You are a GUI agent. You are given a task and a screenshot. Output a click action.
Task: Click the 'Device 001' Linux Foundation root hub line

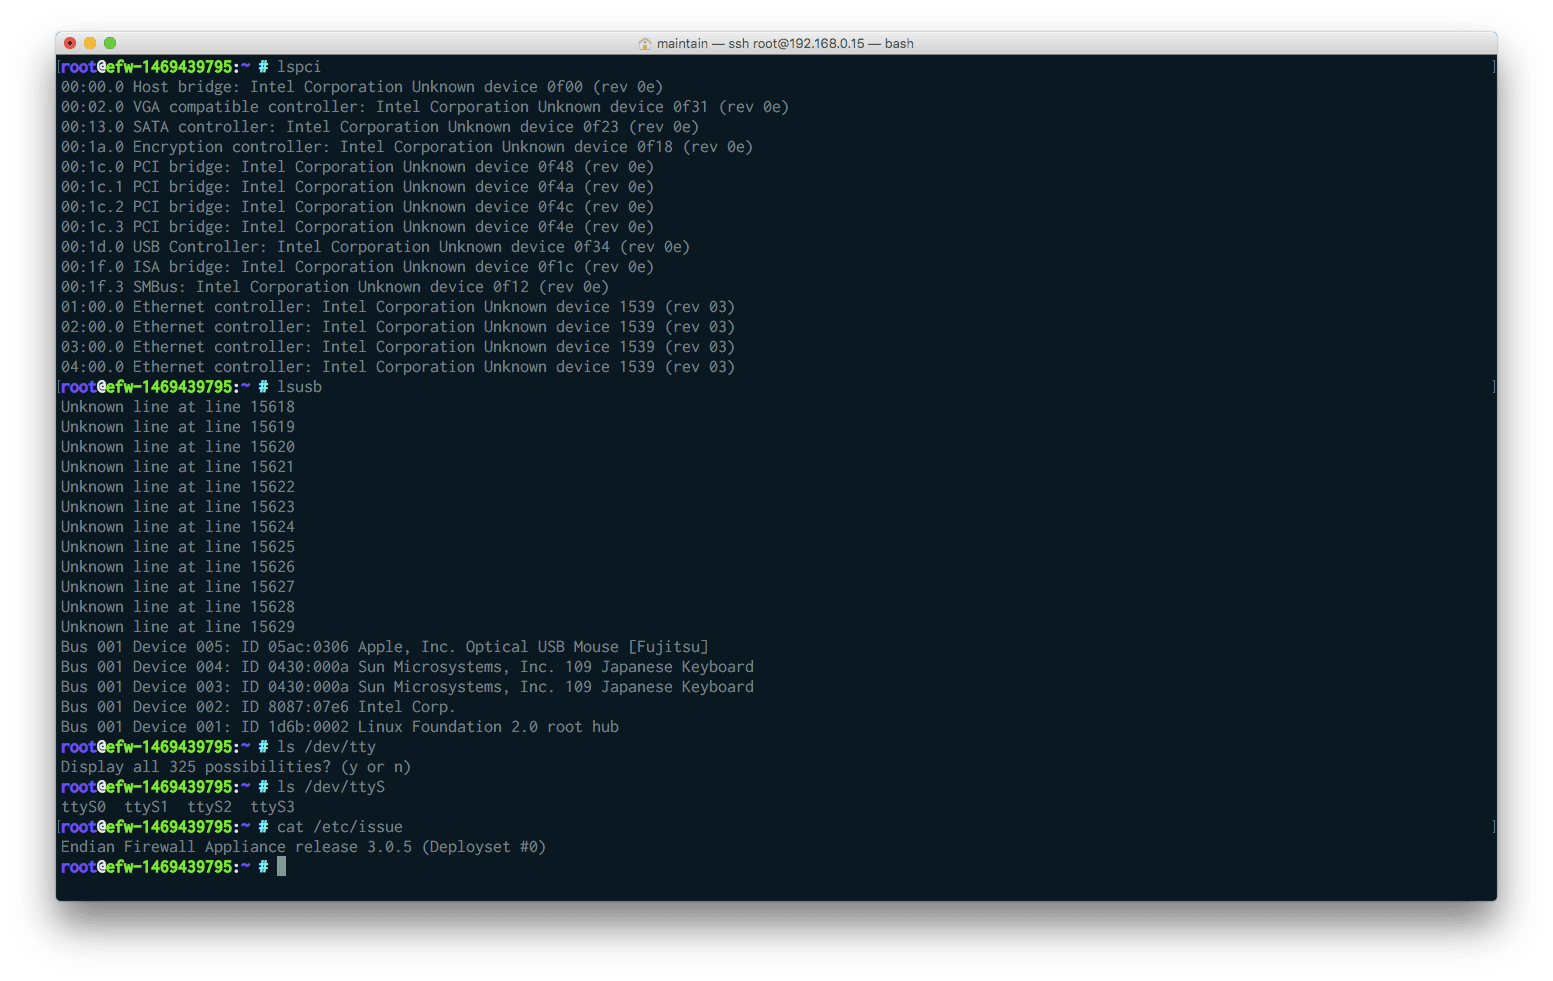(340, 727)
